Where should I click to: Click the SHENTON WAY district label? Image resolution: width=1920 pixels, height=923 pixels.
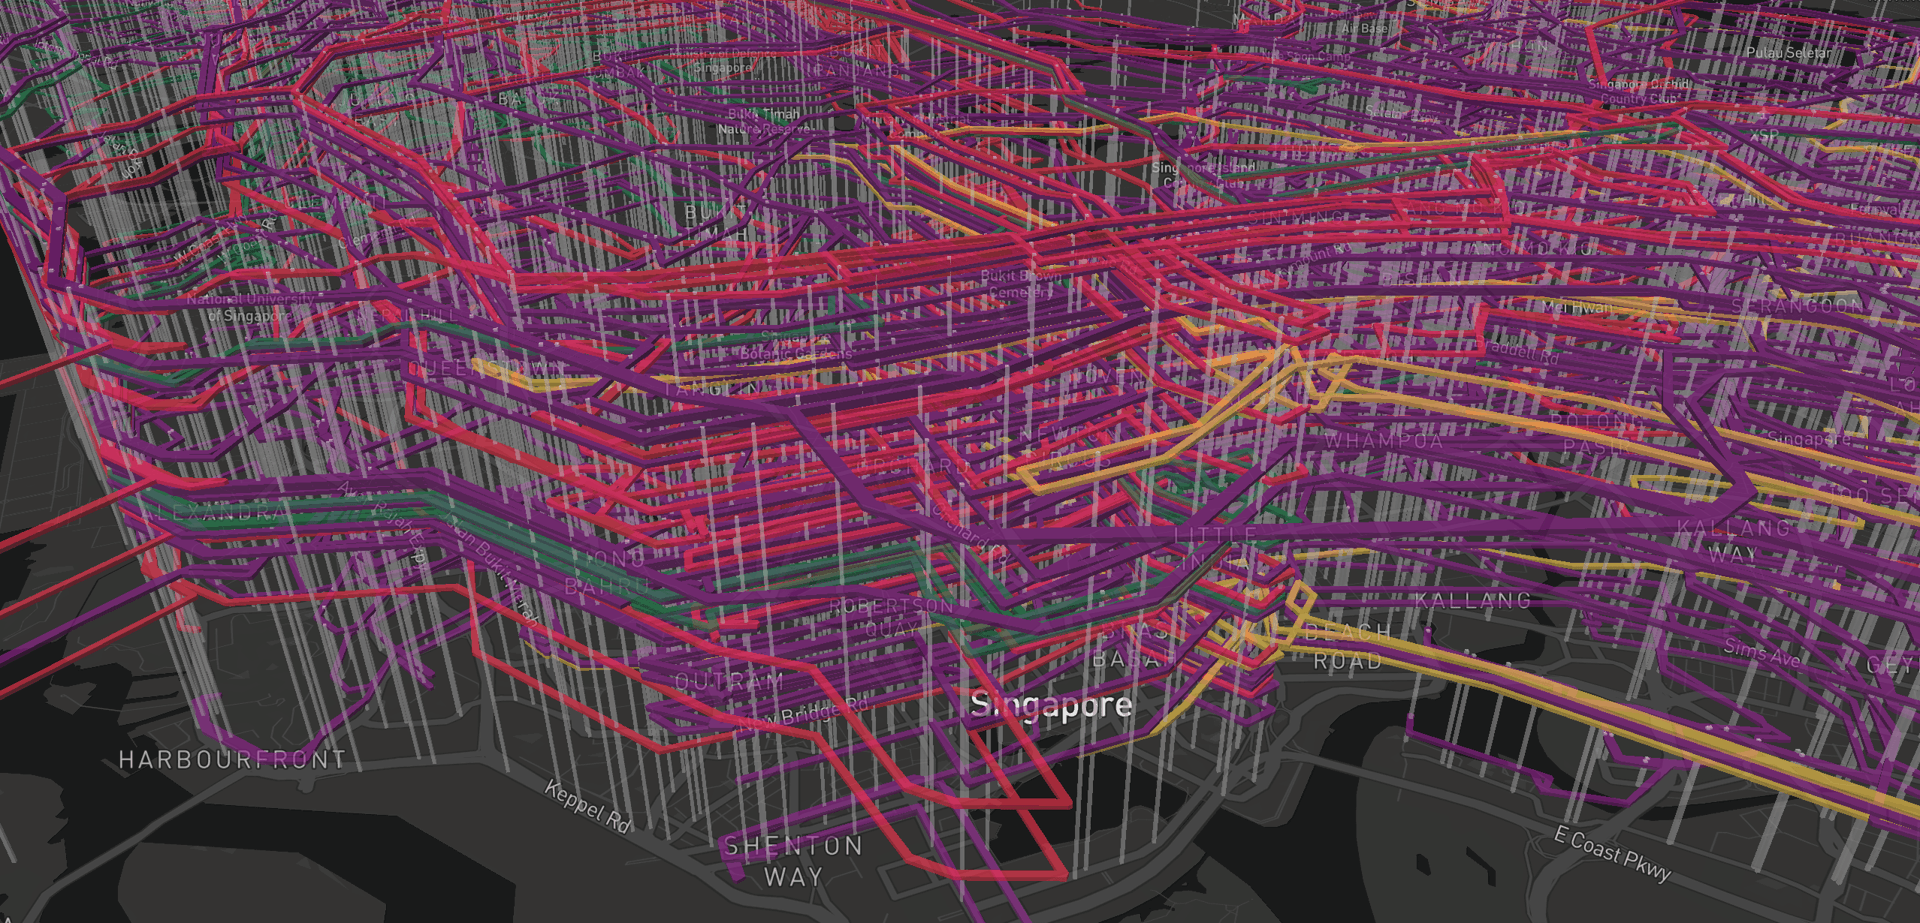click(x=793, y=861)
